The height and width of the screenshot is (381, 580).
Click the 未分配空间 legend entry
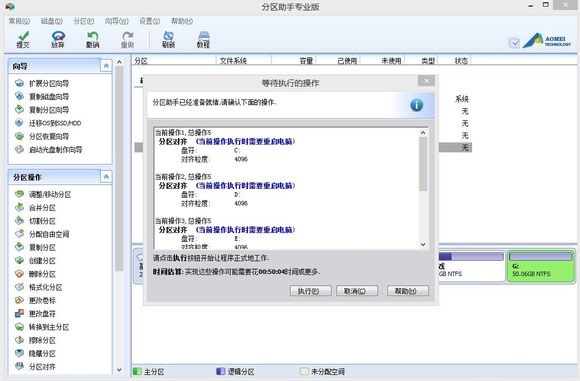323,371
